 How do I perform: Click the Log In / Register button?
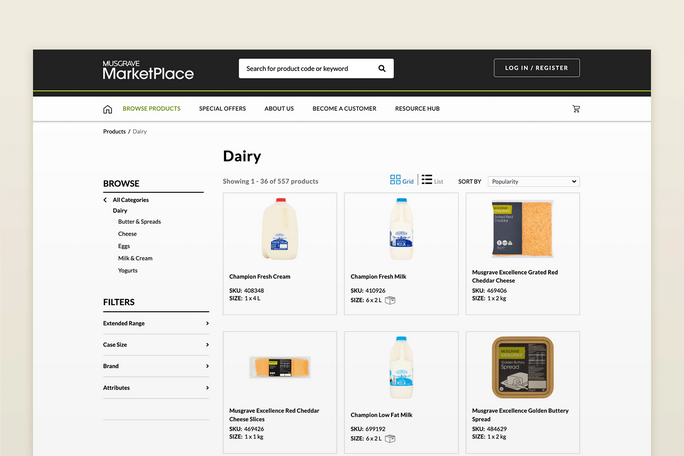coord(536,68)
